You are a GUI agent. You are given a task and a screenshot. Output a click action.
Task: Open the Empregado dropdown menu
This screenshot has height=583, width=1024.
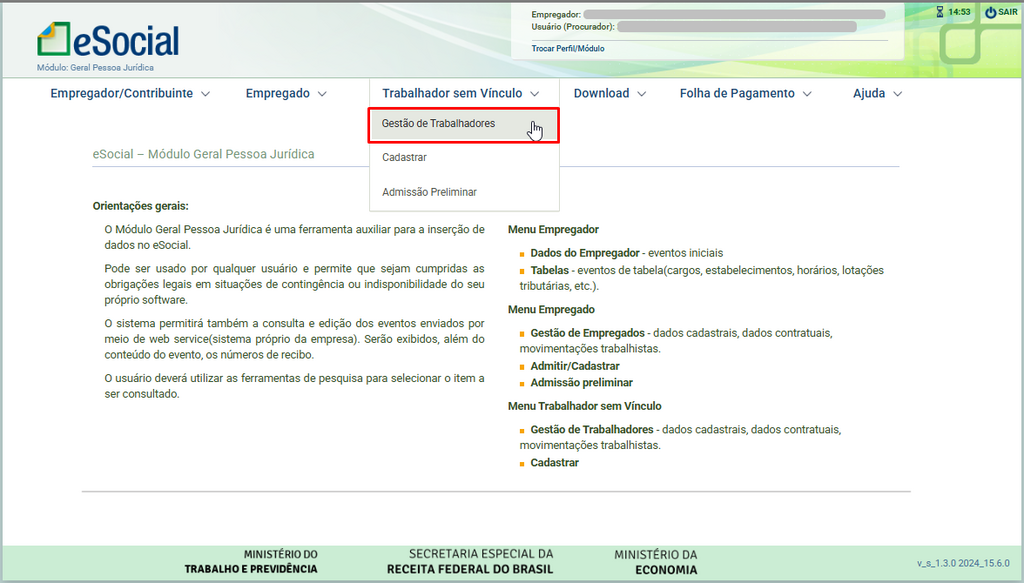point(286,93)
